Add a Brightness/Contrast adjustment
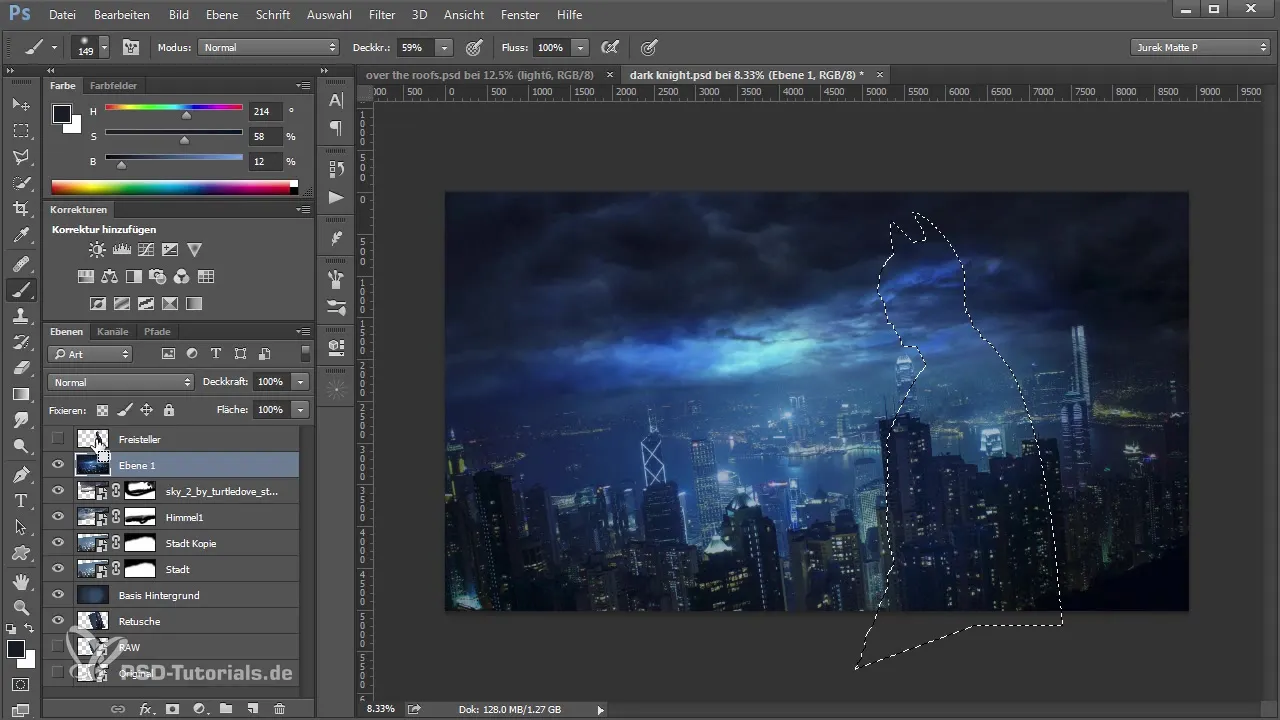Screen dimensions: 1280x720 pyautogui.click(x=97, y=250)
